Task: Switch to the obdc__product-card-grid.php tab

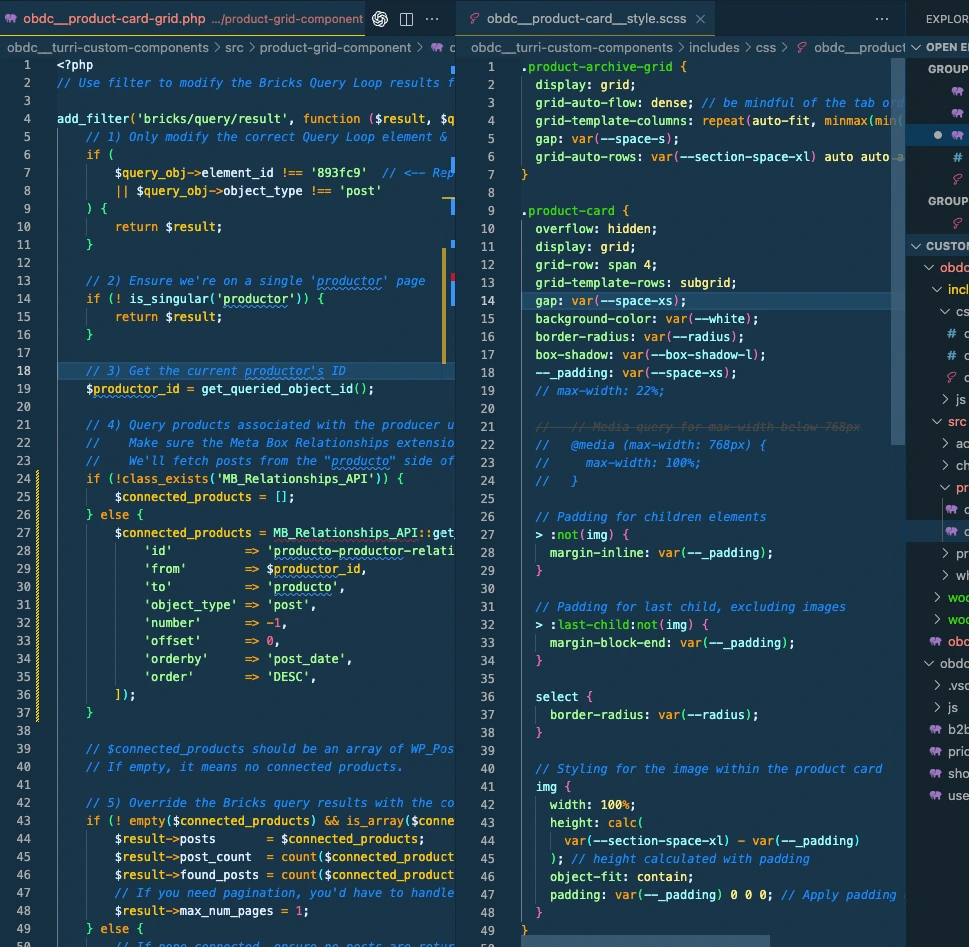Action: (115, 19)
